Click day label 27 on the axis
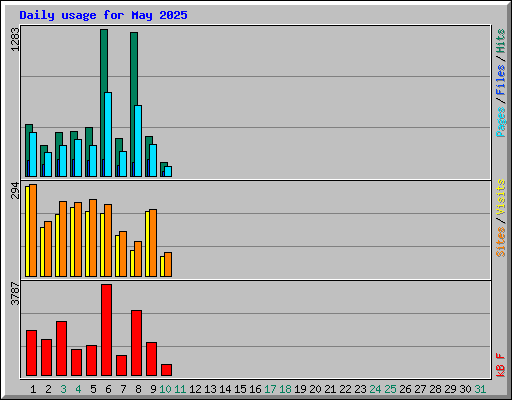Screen dimensions: 512x400 420,389
